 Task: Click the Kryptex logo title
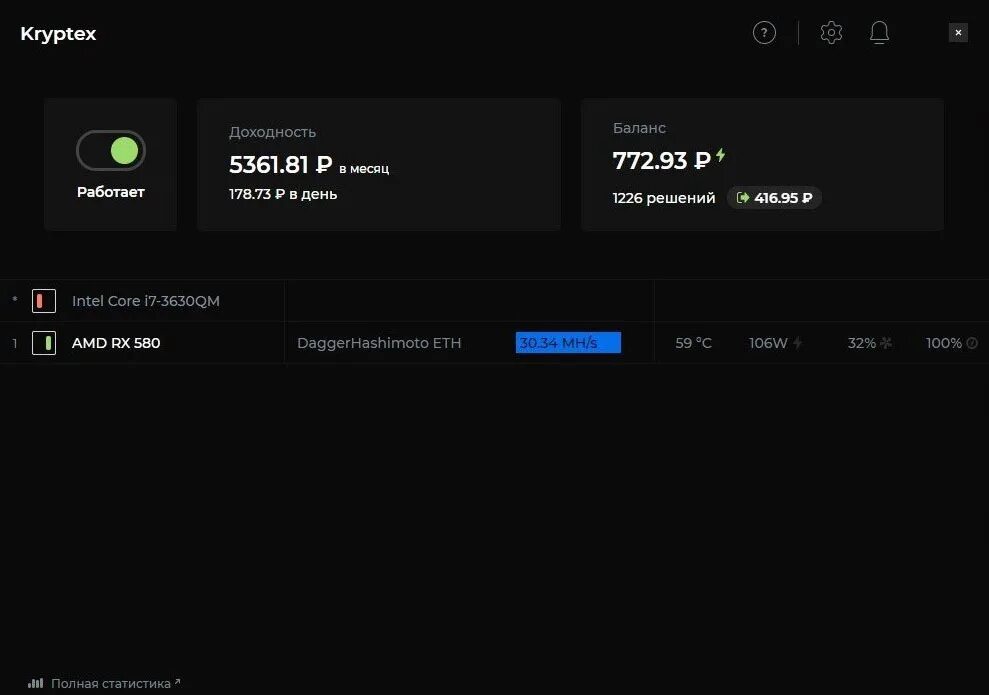click(58, 33)
